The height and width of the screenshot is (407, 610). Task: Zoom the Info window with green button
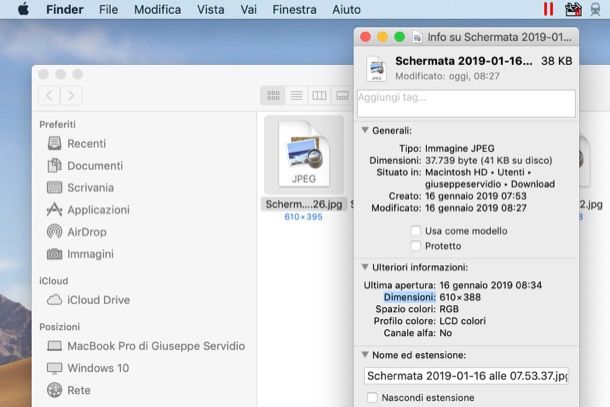point(400,37)
